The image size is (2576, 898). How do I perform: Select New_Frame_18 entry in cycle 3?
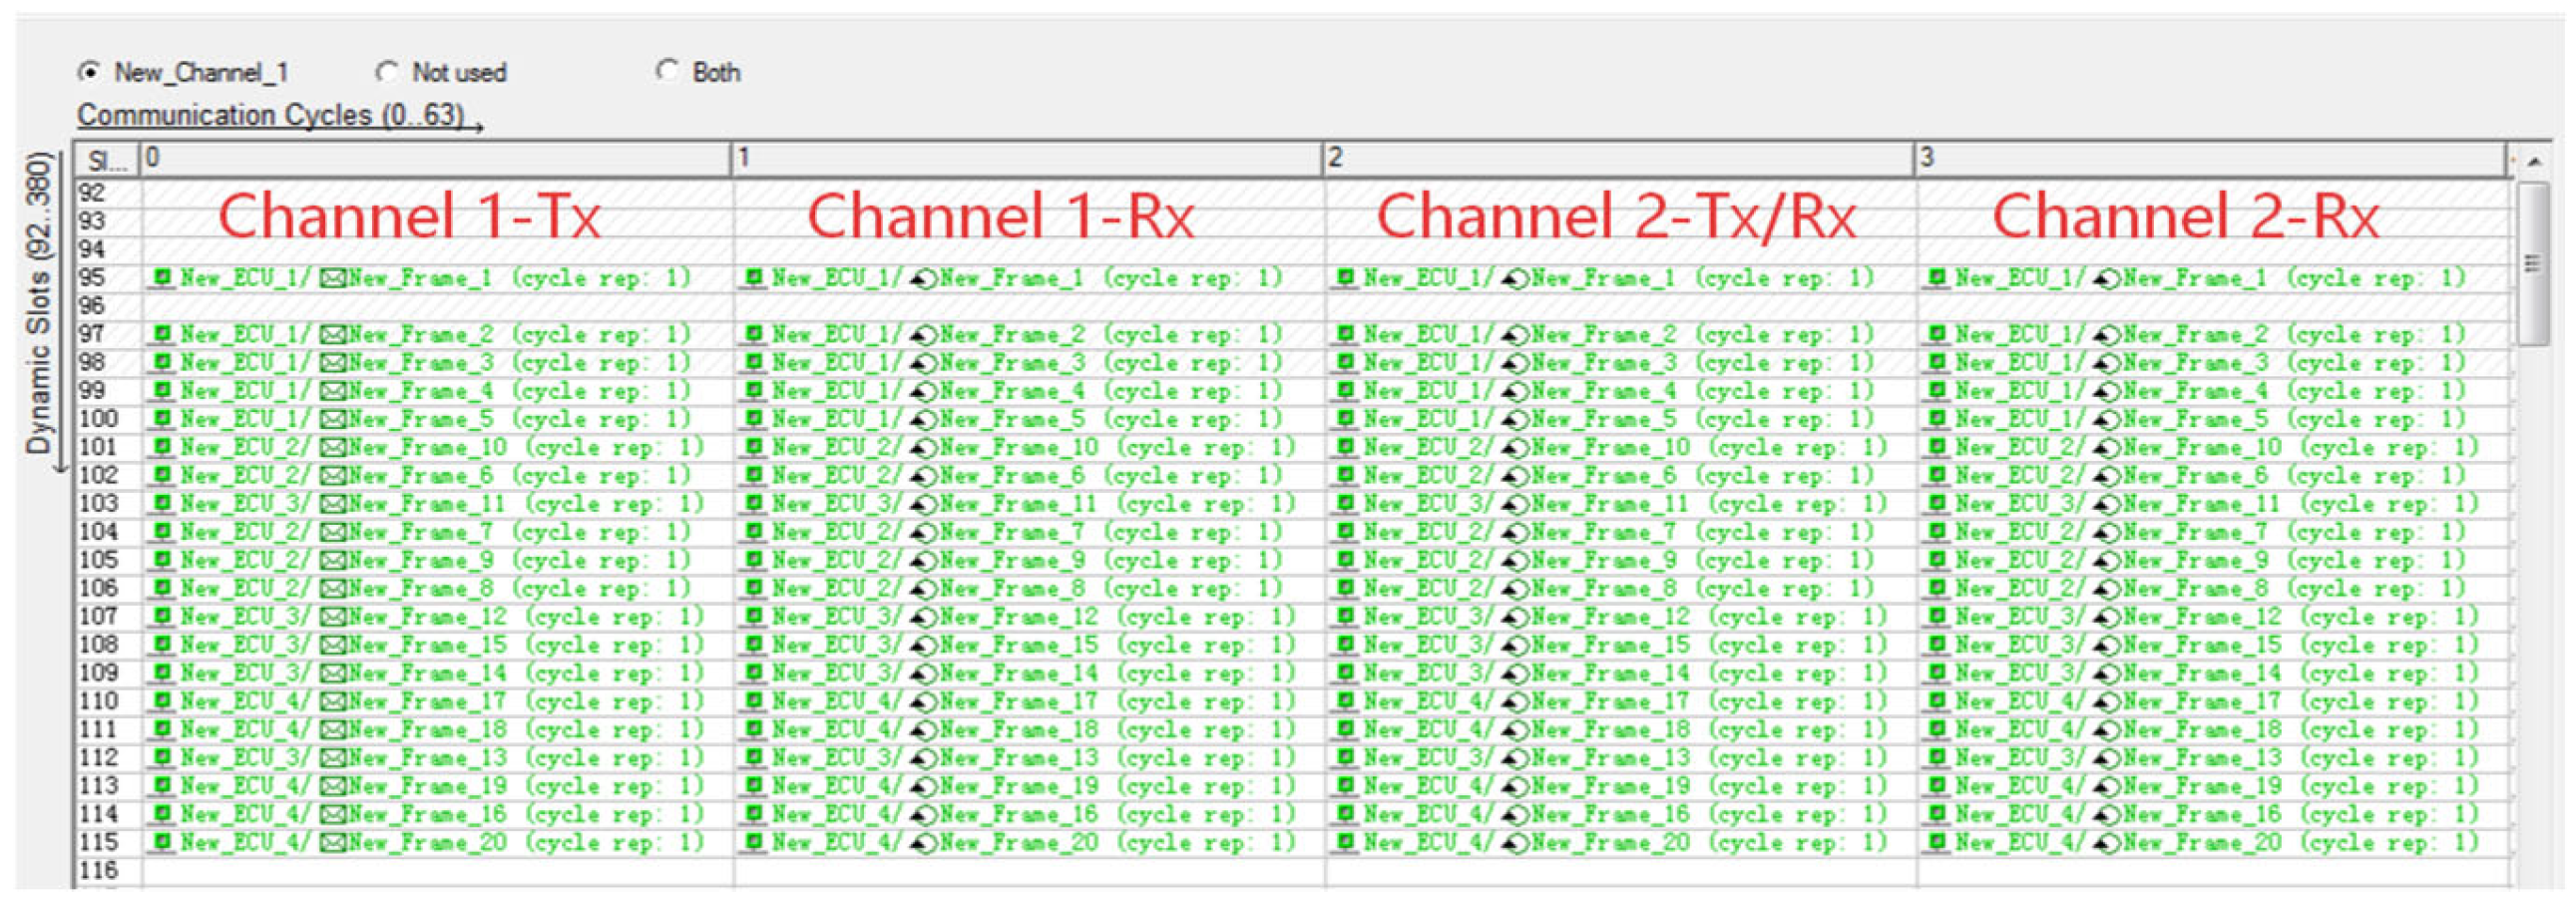coord(2202,729)
